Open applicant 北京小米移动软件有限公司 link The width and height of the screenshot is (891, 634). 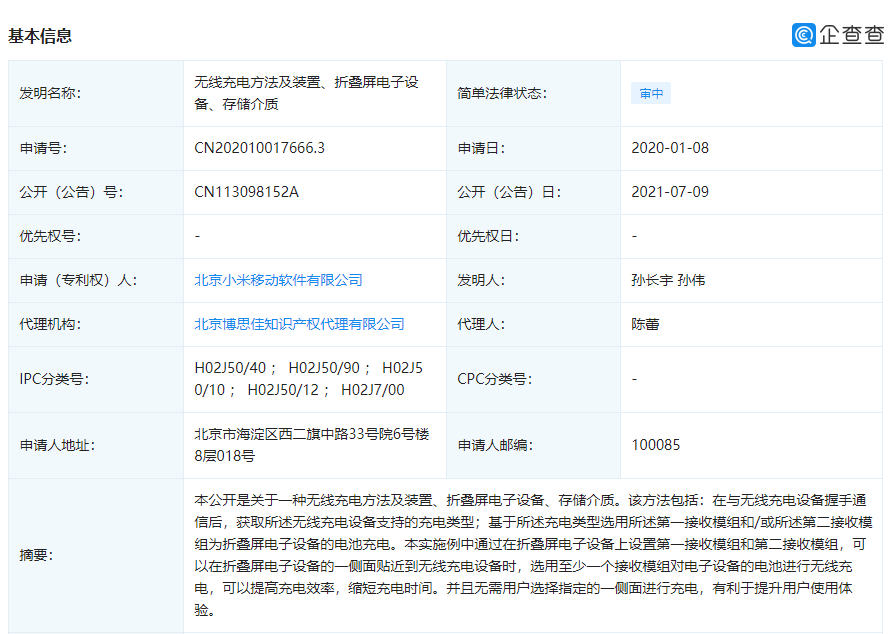[x=278, y=280]
